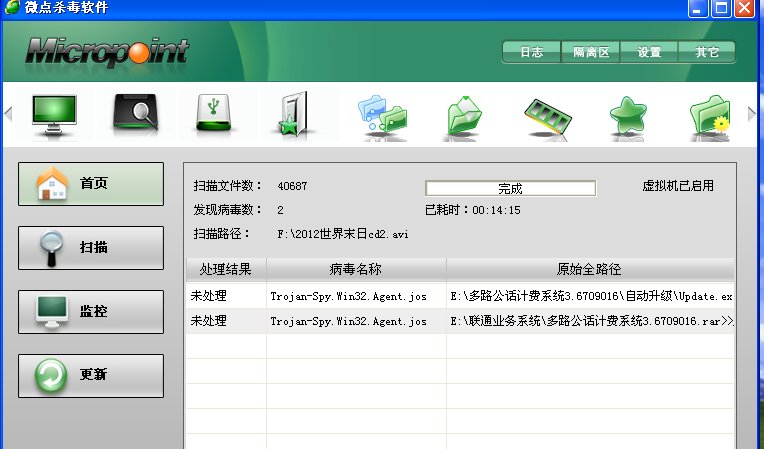The height and width of the screenshot is (449, 764).
Task: Open the 监控 monitoring section
Action: (91, 312)
